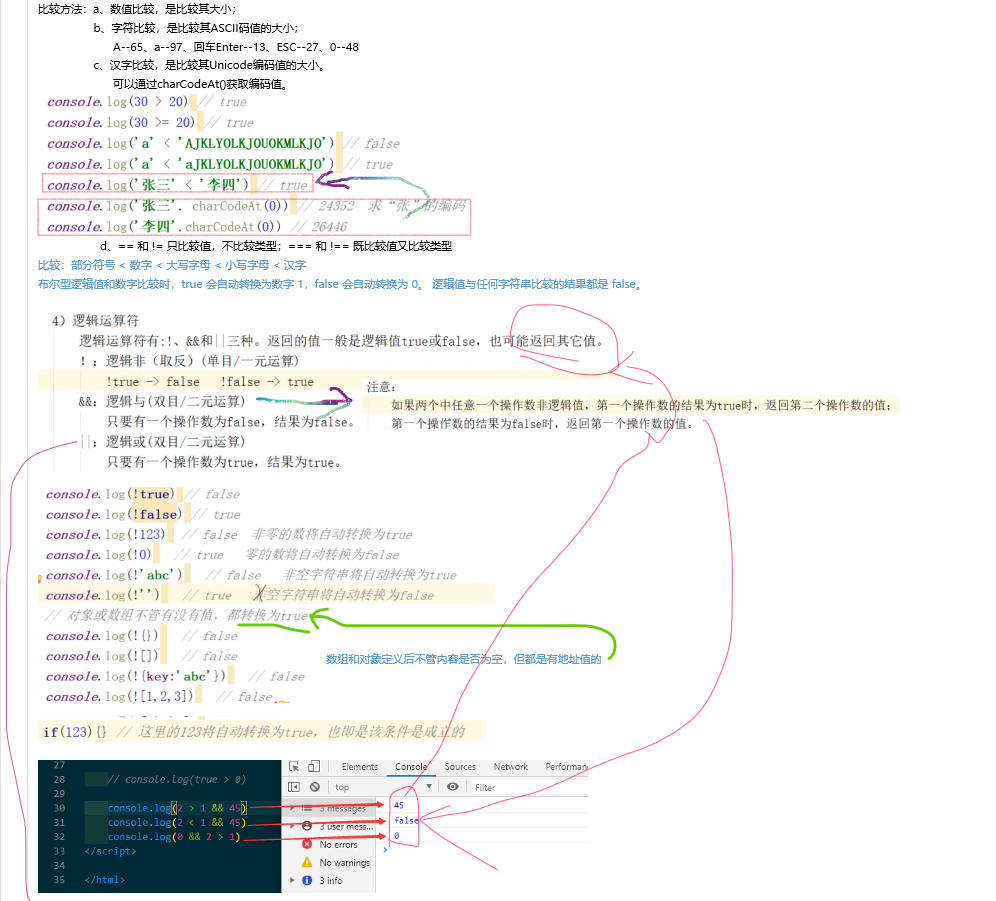Open the top context dropdown
The width and height of the screenshot is (996, 901).
point(383,787)
